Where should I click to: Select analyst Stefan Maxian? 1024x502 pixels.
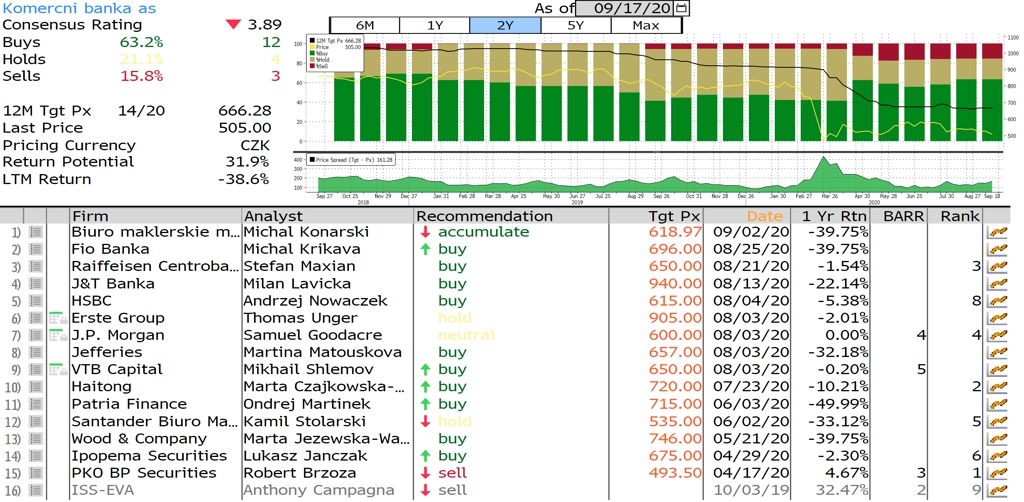pyautogui.click(x=300, y=266)
